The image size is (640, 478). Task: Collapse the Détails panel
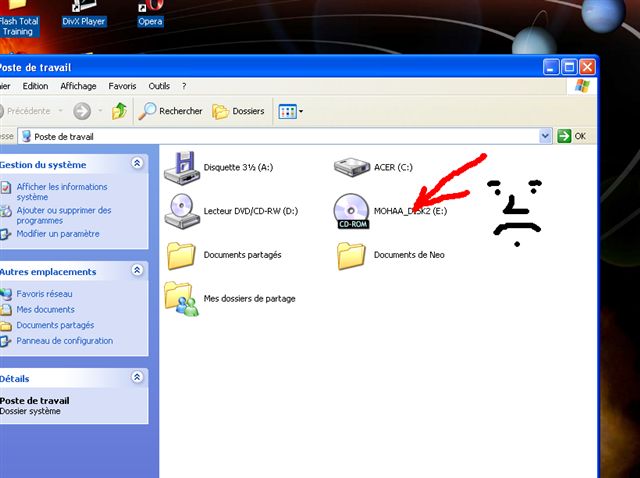click(137, 377)
